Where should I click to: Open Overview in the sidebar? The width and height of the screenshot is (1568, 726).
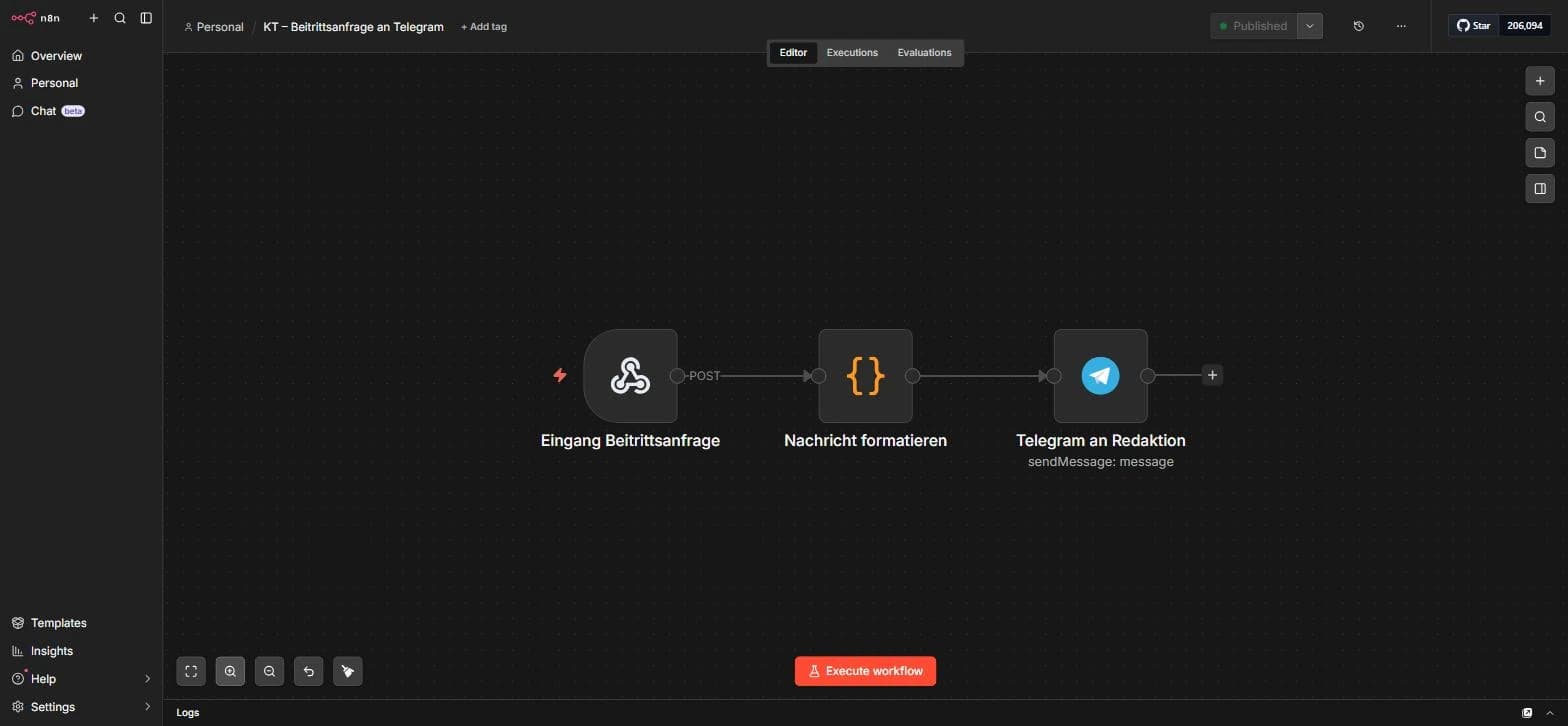(81, 56)
